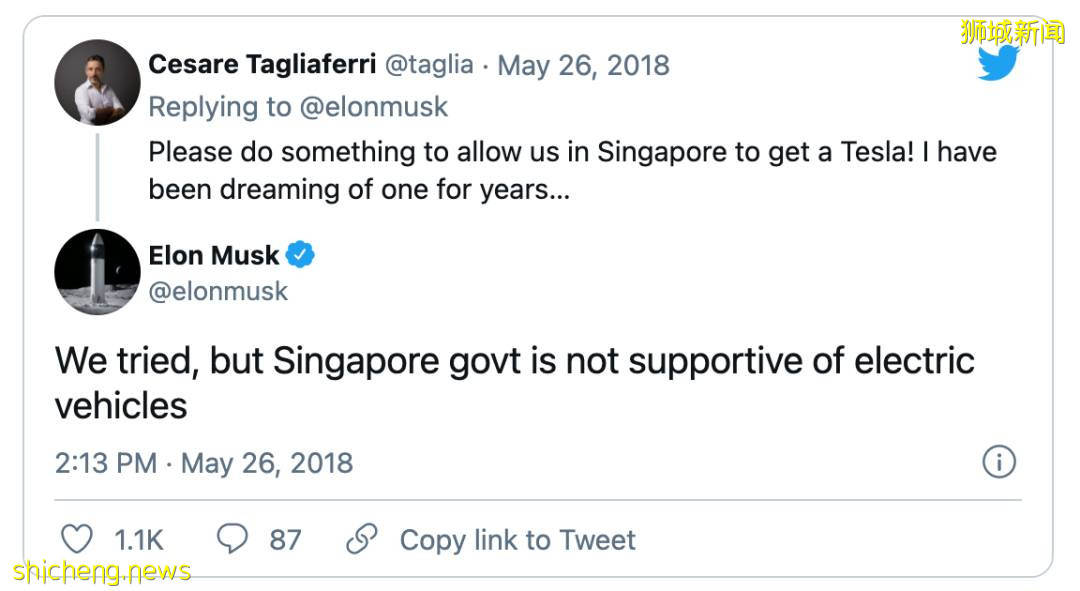Click the 87 replies count
The width and height of the screenshot is (1080, 591).
tap(285, 540)
